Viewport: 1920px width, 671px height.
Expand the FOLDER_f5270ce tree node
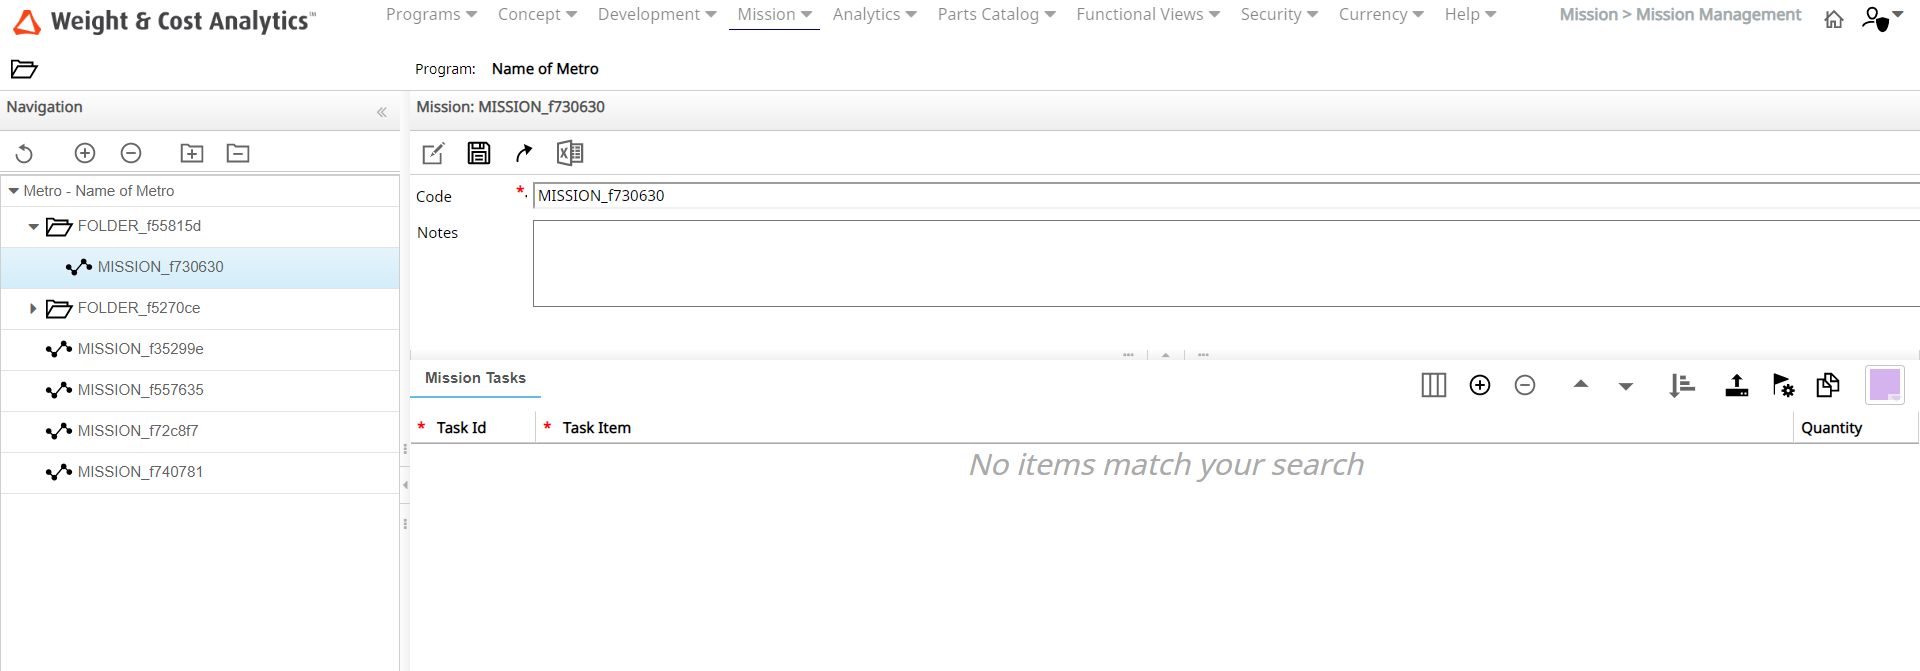click(x=33, y=308)
